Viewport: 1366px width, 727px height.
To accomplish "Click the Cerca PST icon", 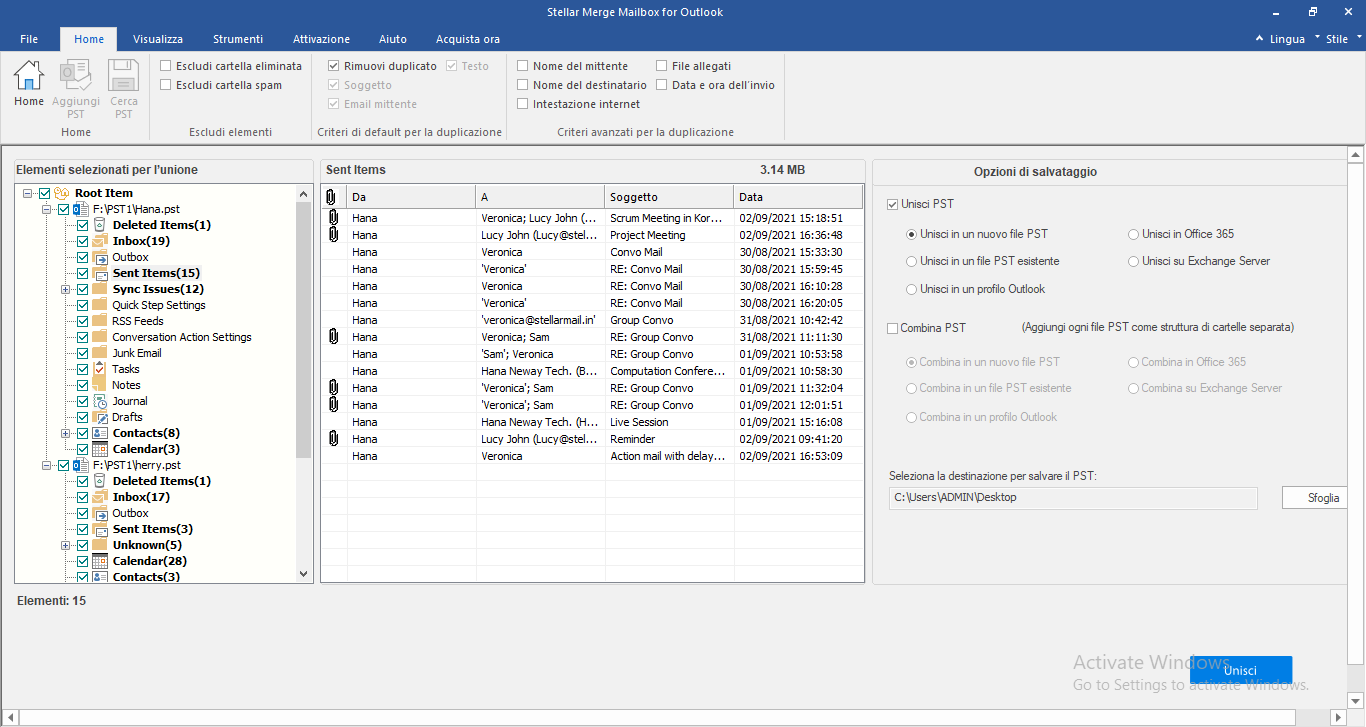I will (x=124, y=76).
